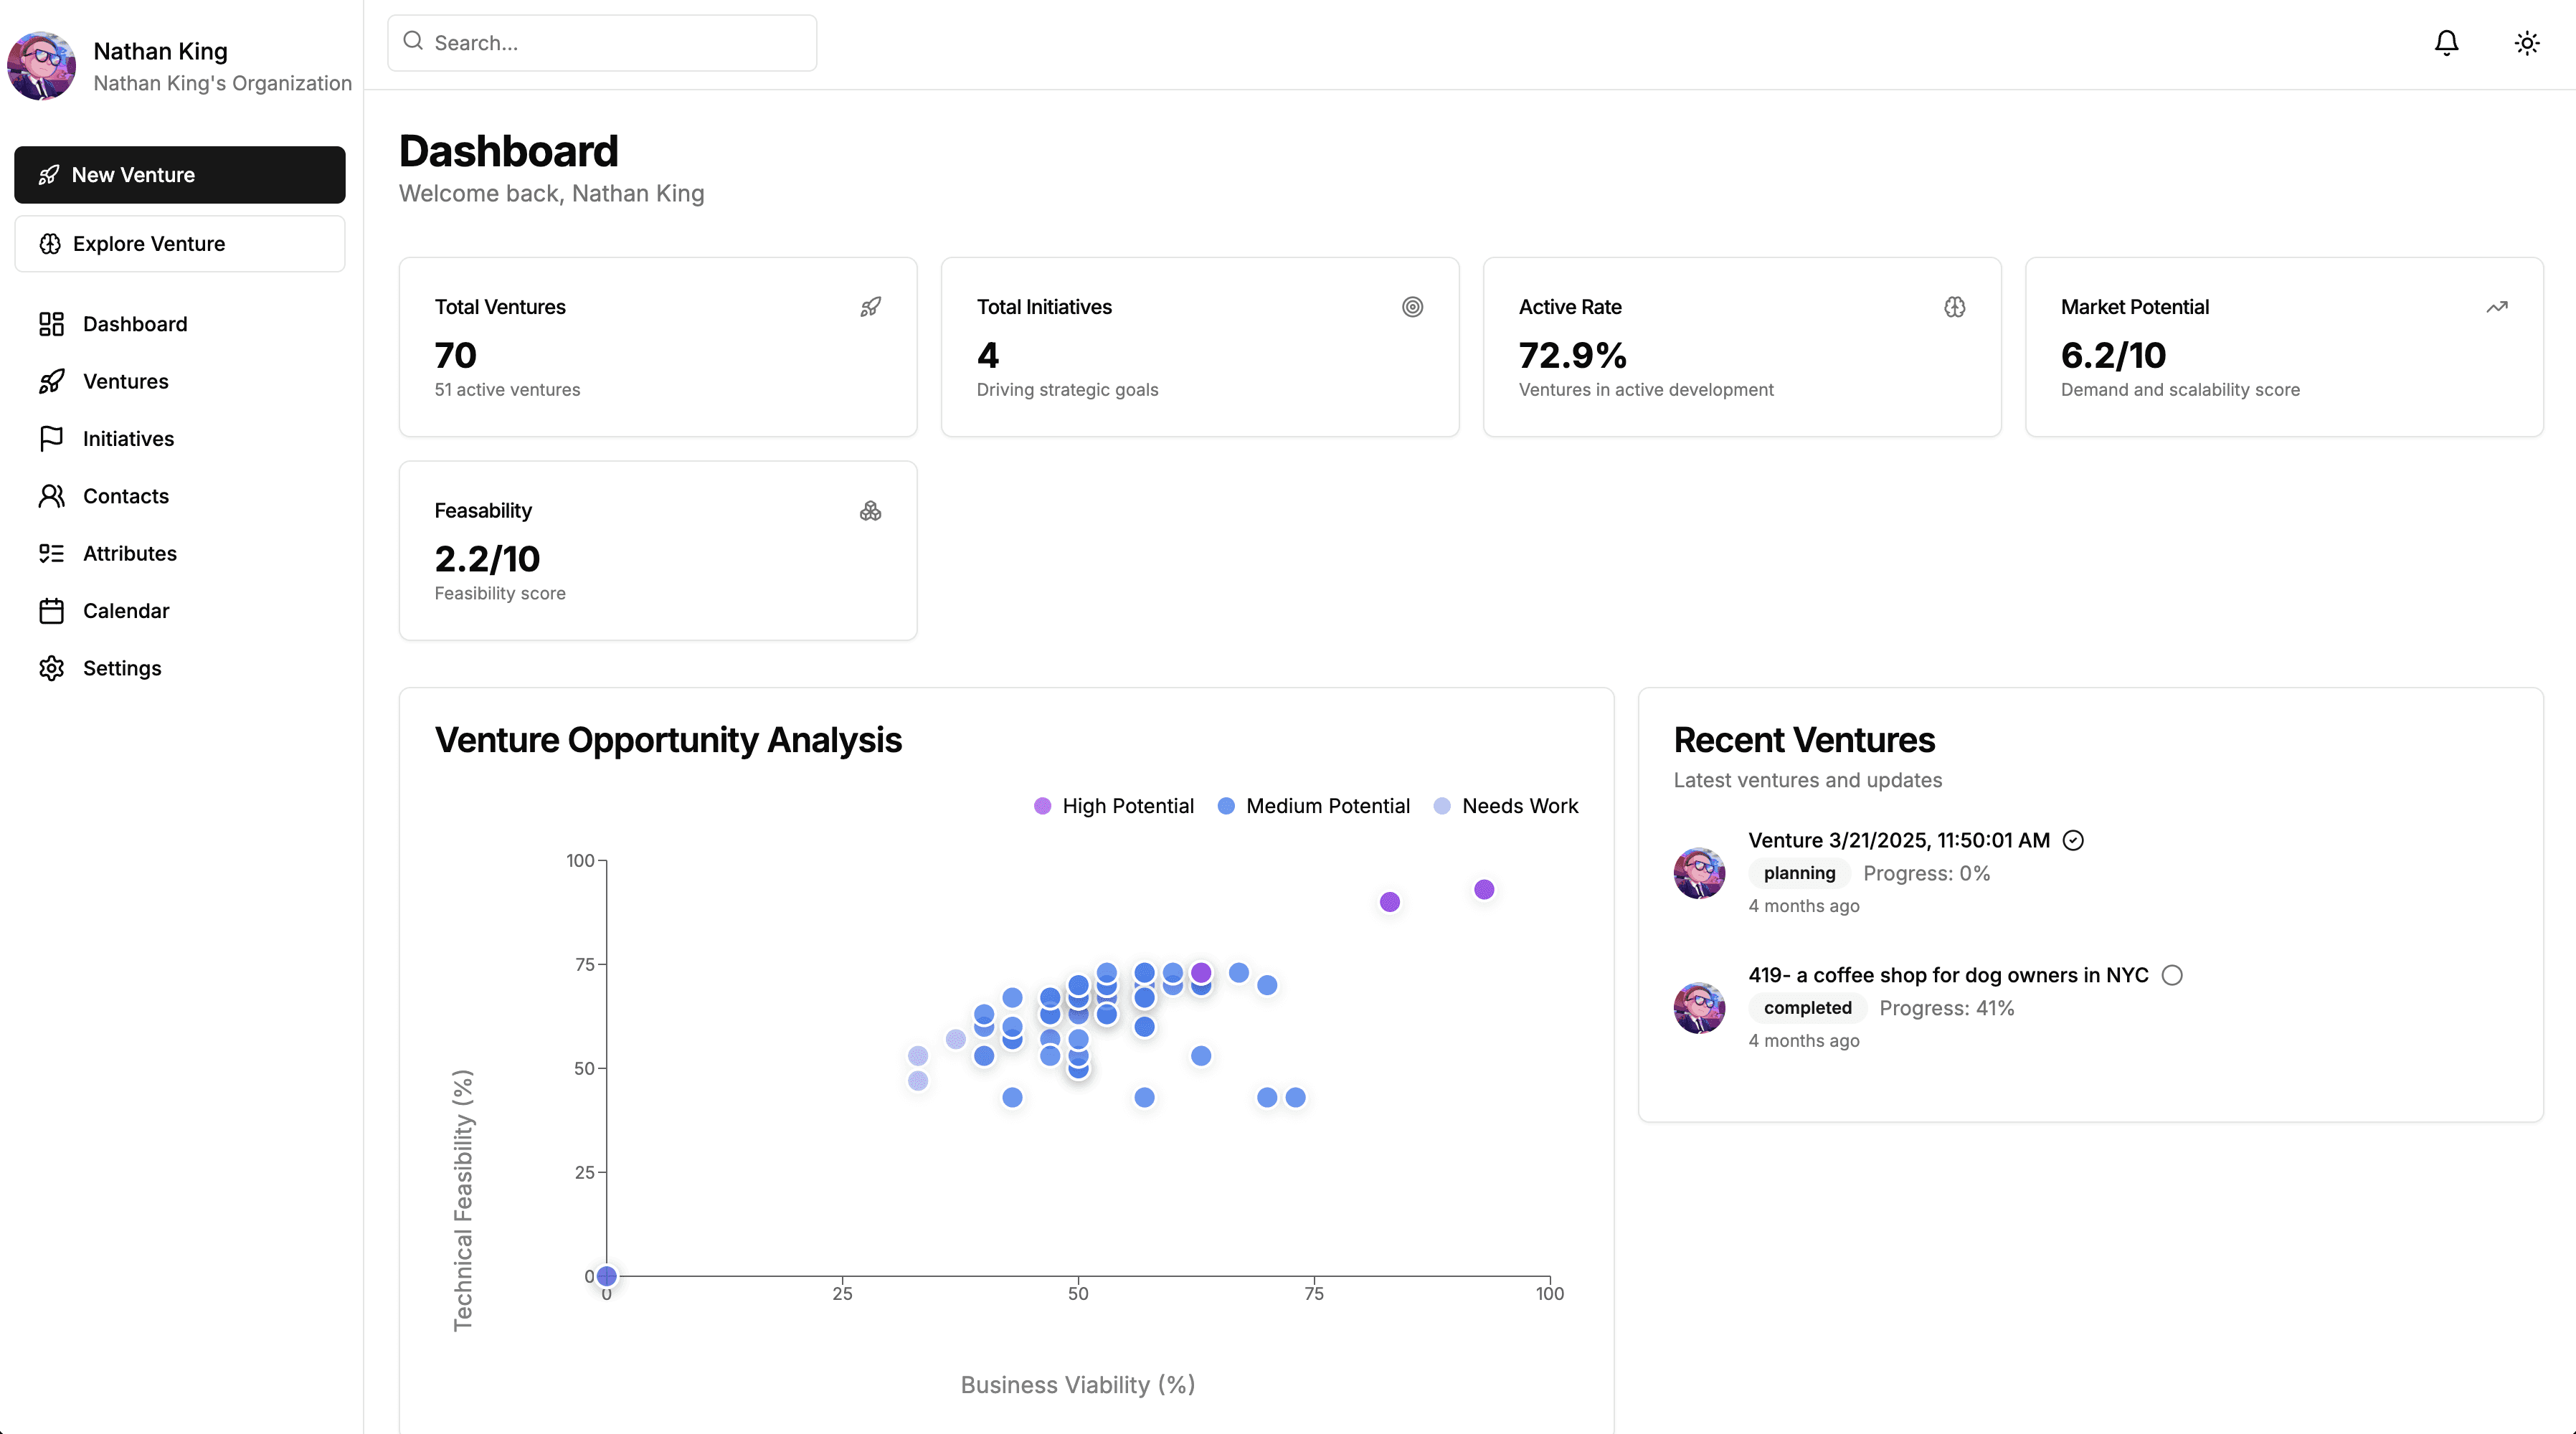
Task: Select the Initiatives flag icon in sidebar
Action: click(x=52, y=438)
